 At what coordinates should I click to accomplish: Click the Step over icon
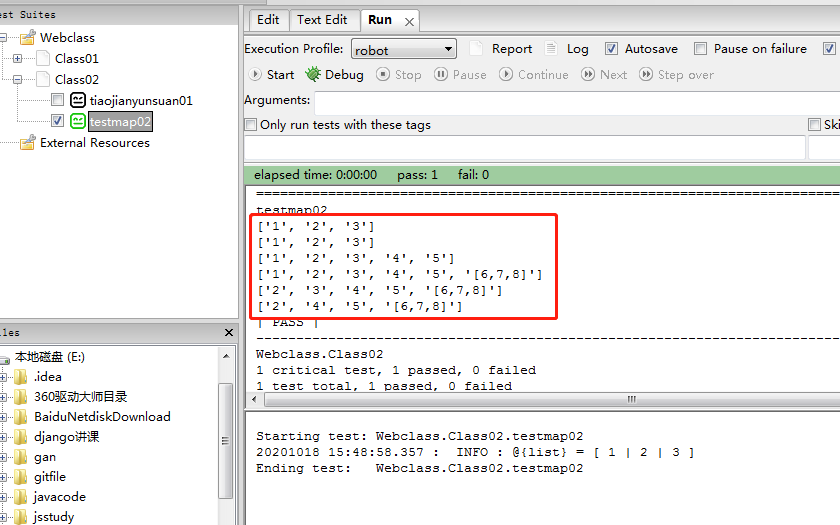coord(646,74)
